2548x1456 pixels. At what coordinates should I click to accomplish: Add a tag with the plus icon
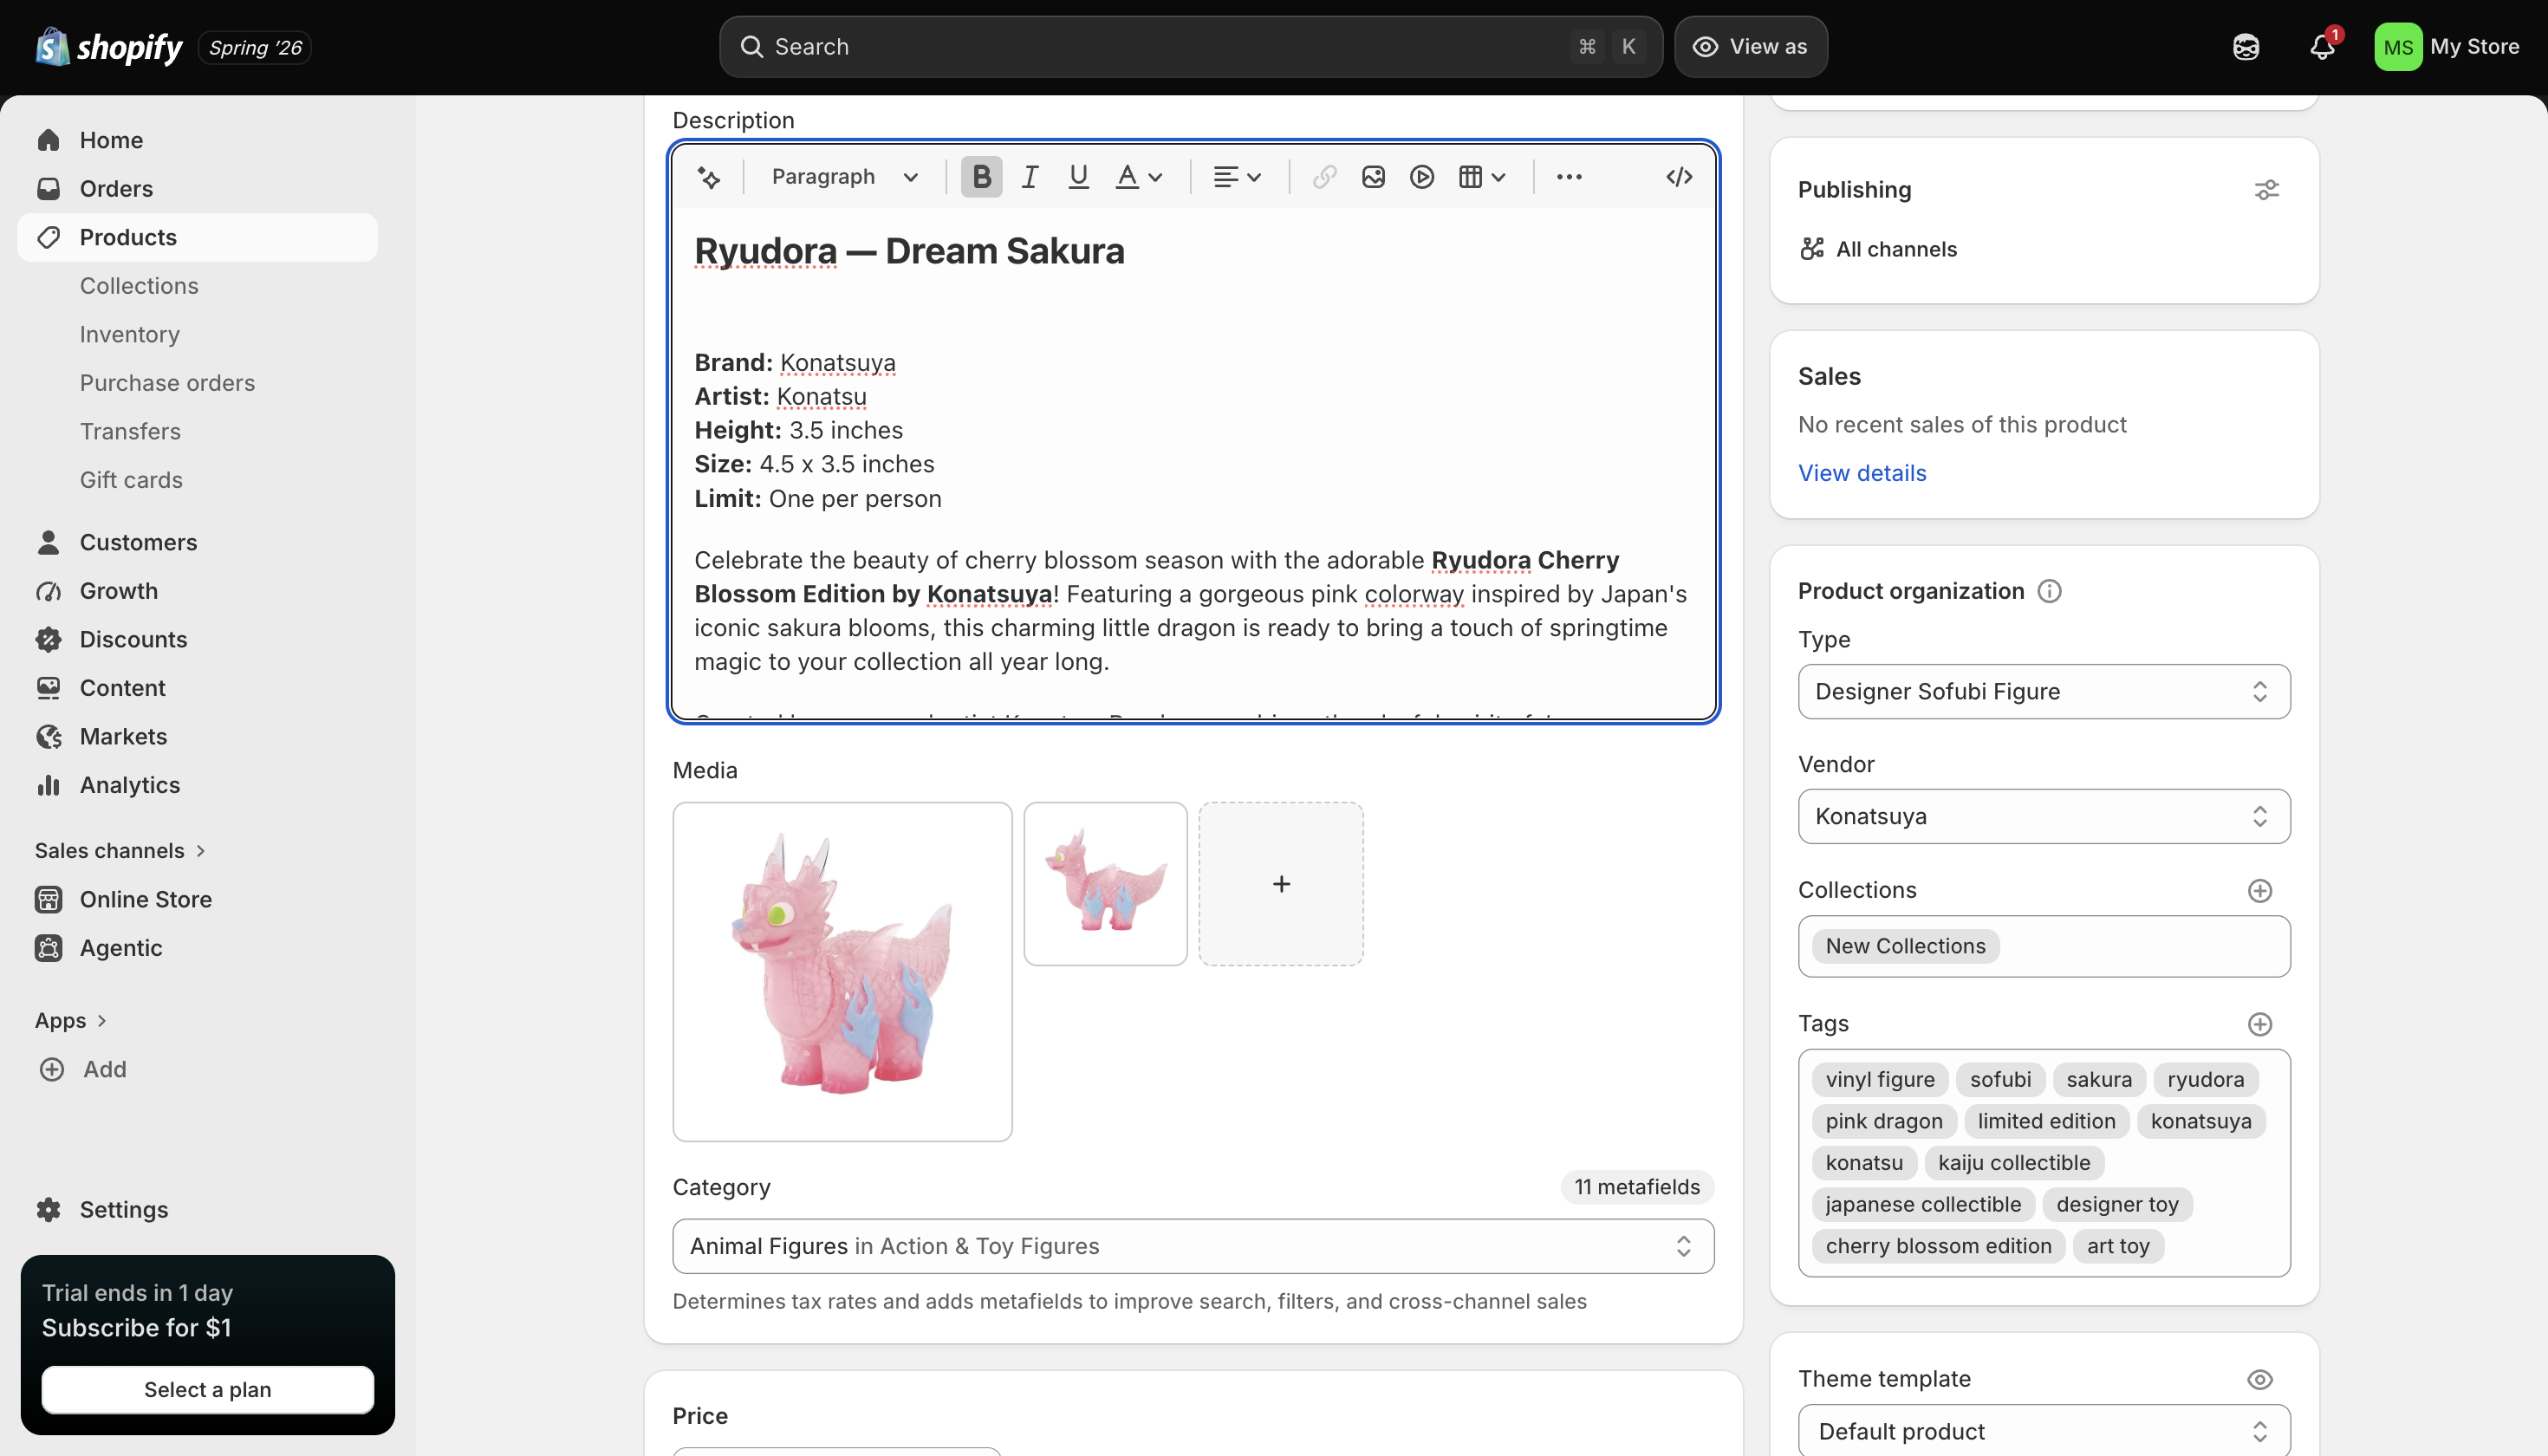(x=2259, y=1024)
